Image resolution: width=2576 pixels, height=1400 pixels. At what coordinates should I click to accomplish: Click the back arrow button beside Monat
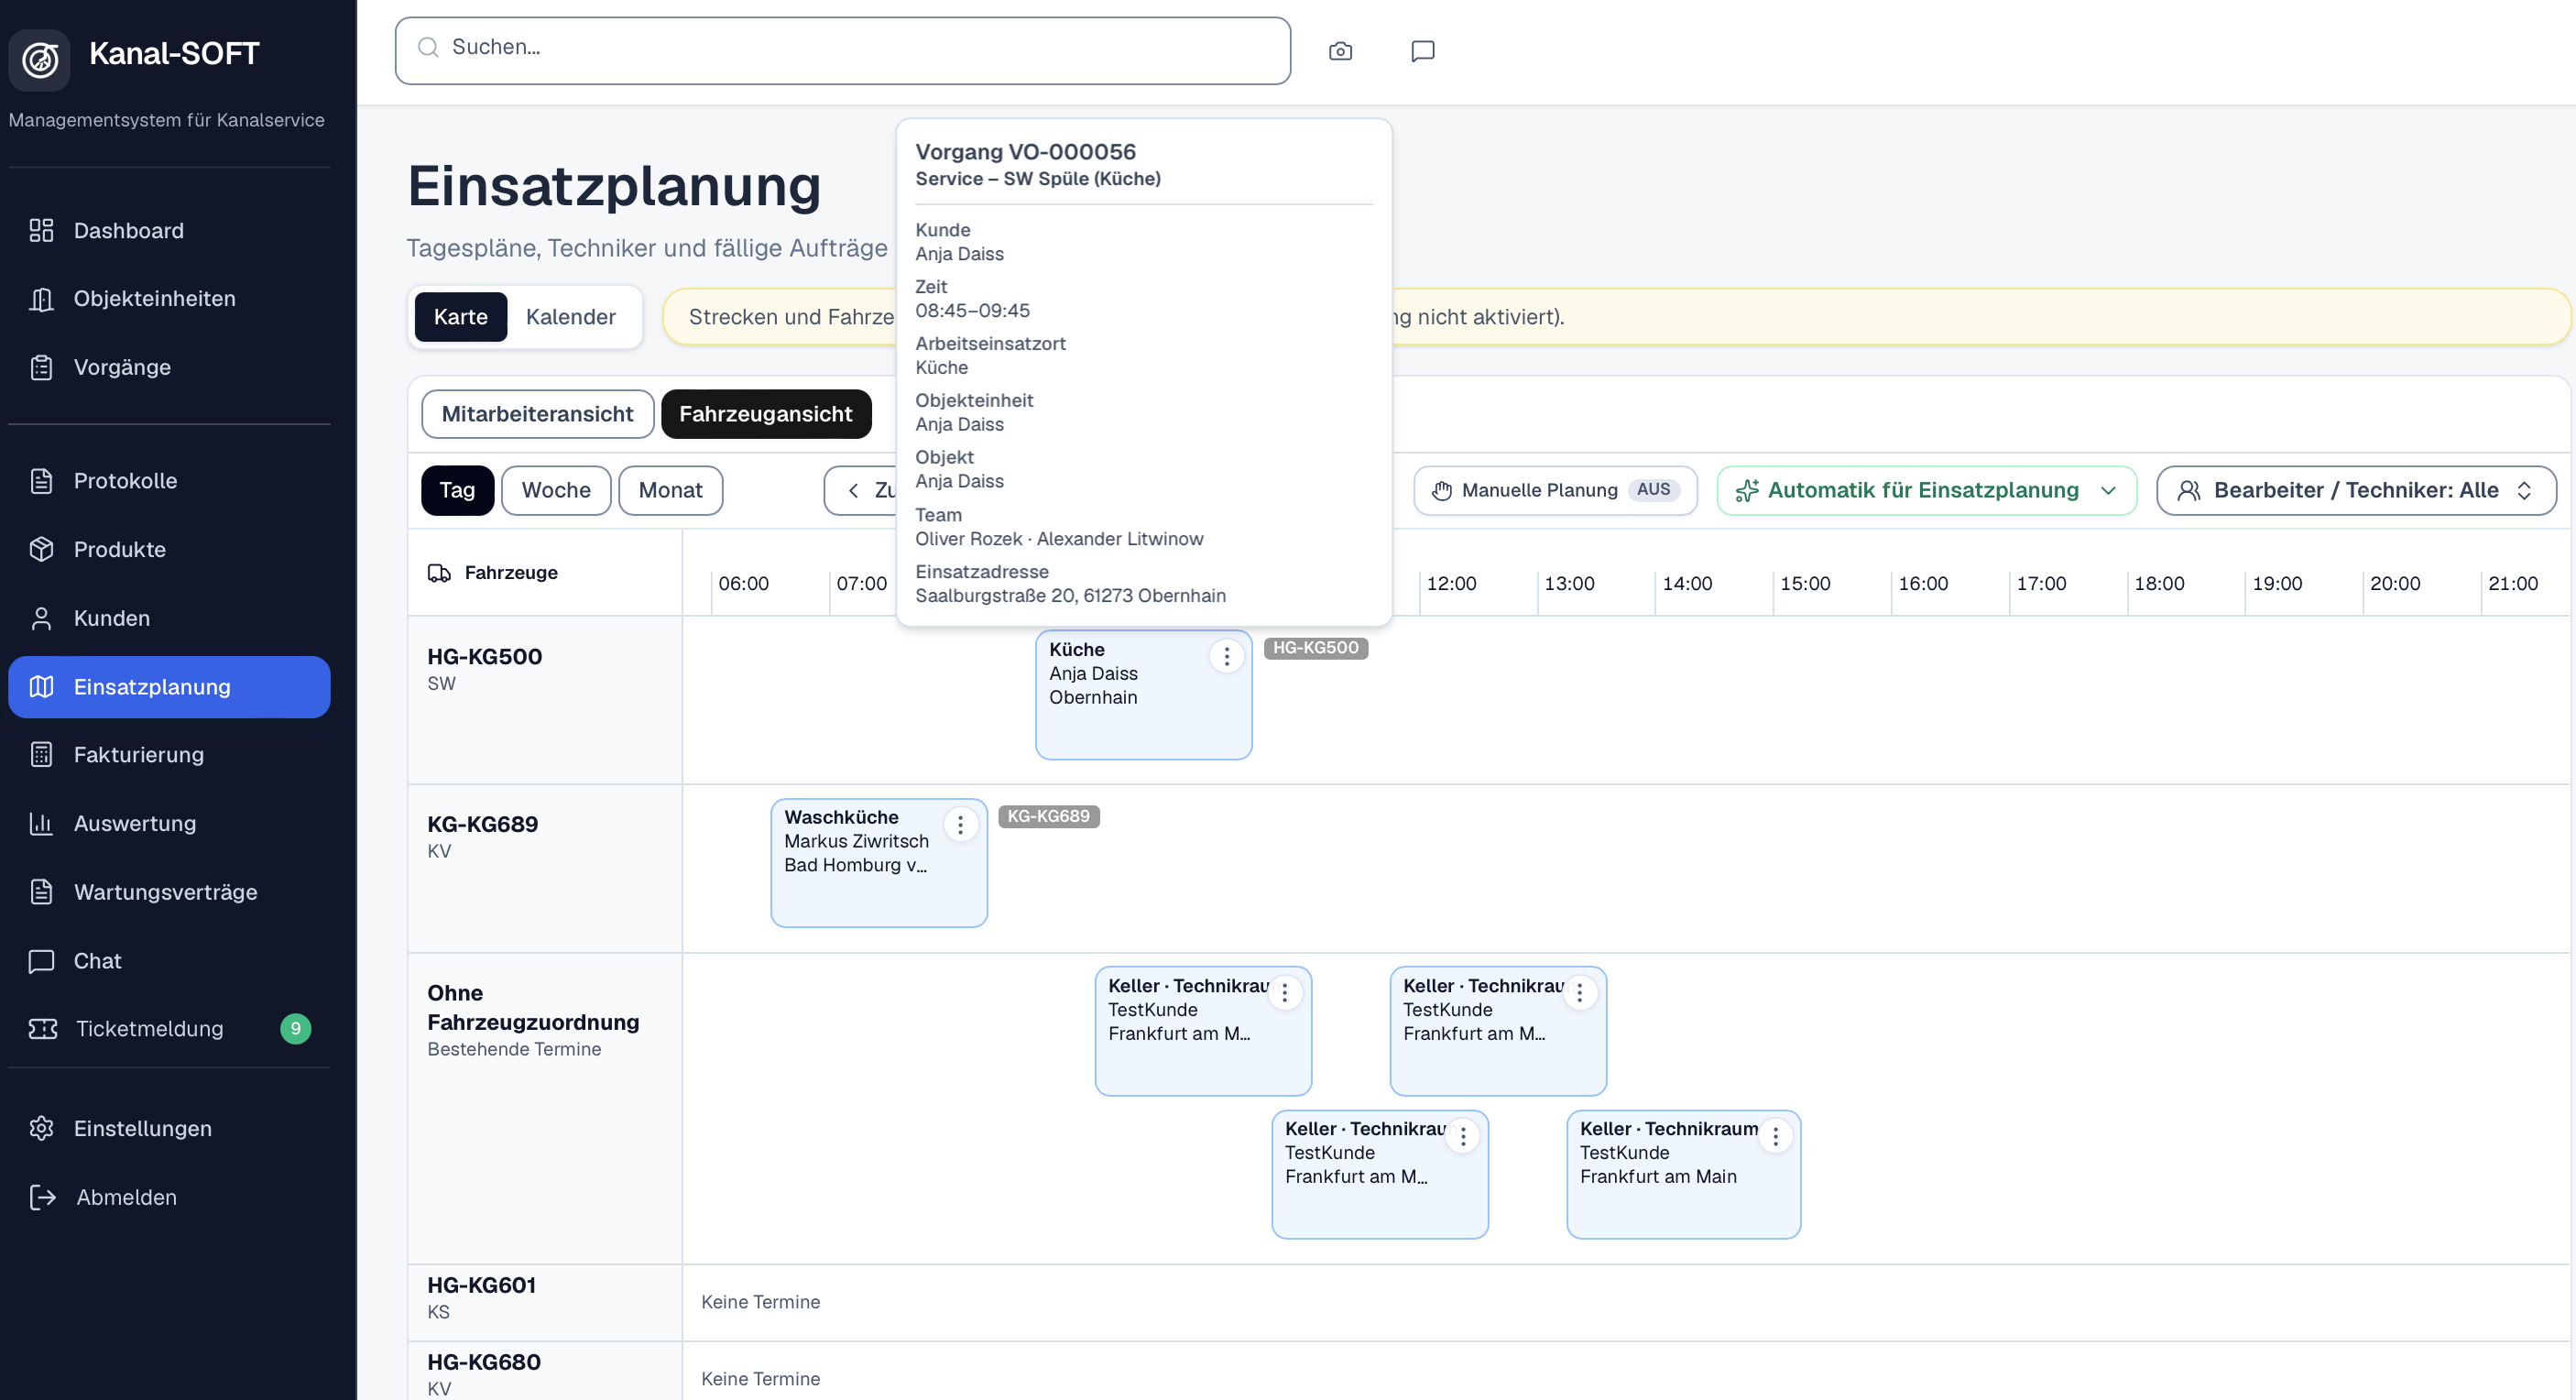tap(860, 490)
